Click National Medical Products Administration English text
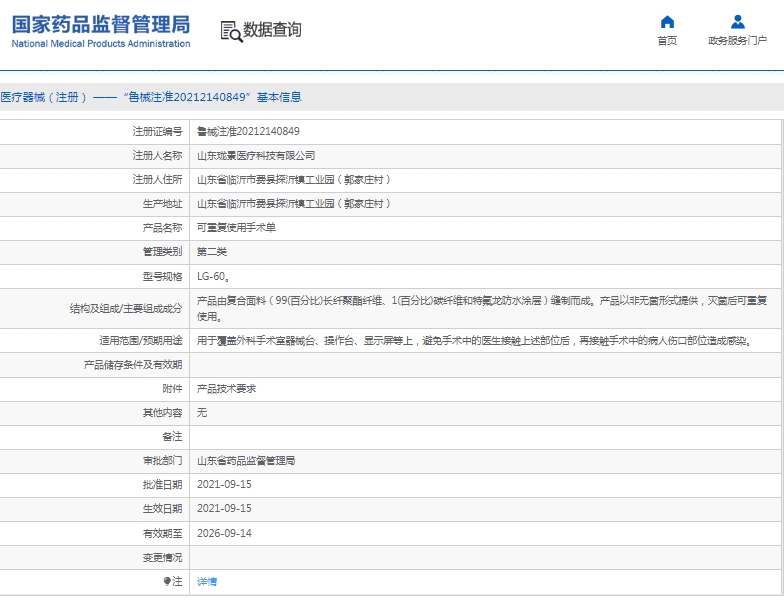The image size is (784, 600). pos(100,44)
